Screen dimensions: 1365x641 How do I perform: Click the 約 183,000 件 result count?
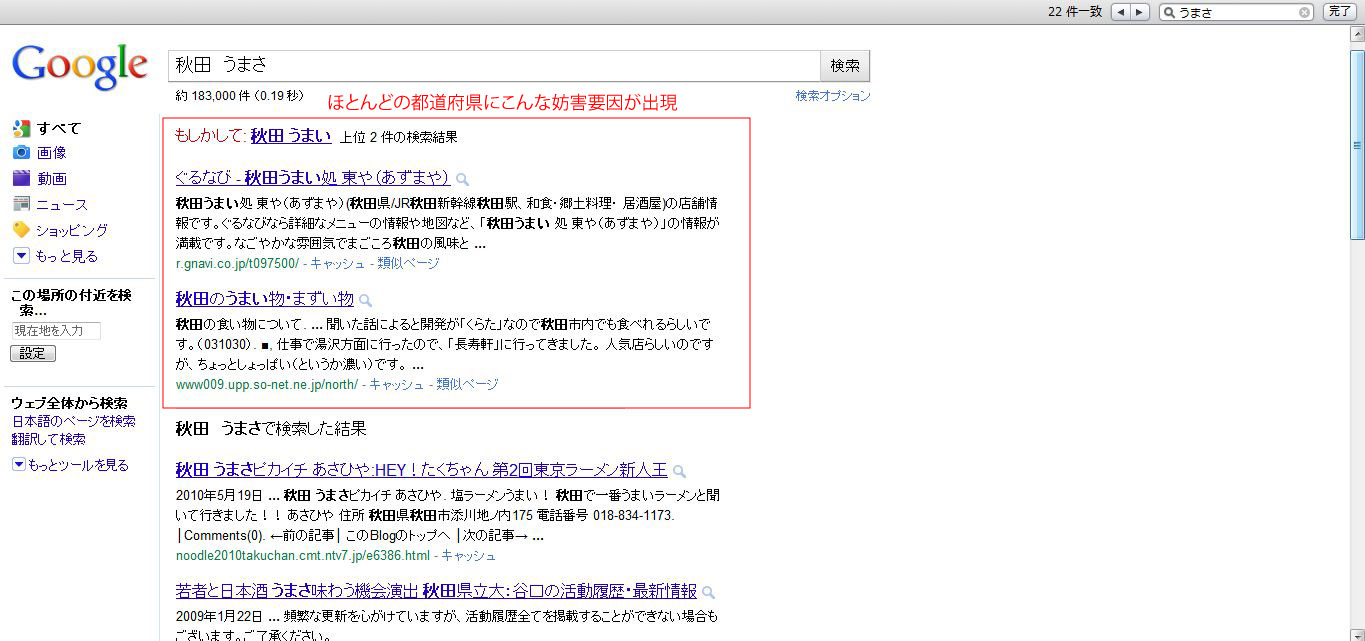tap(240, 96)
